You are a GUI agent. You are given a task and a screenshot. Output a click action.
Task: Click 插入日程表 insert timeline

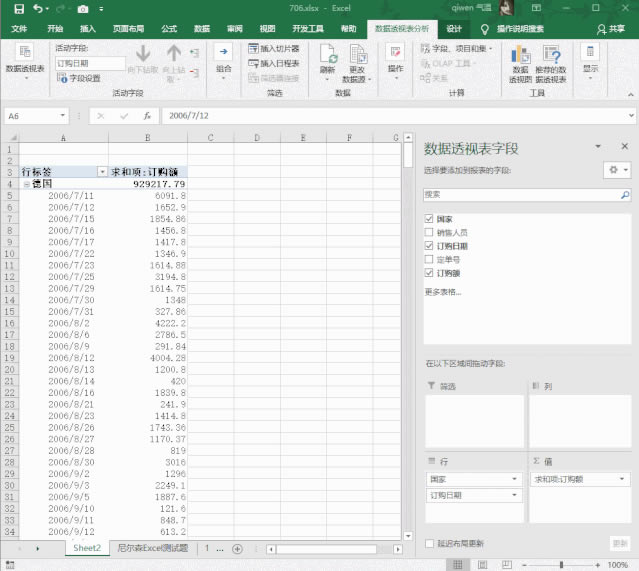274,63
